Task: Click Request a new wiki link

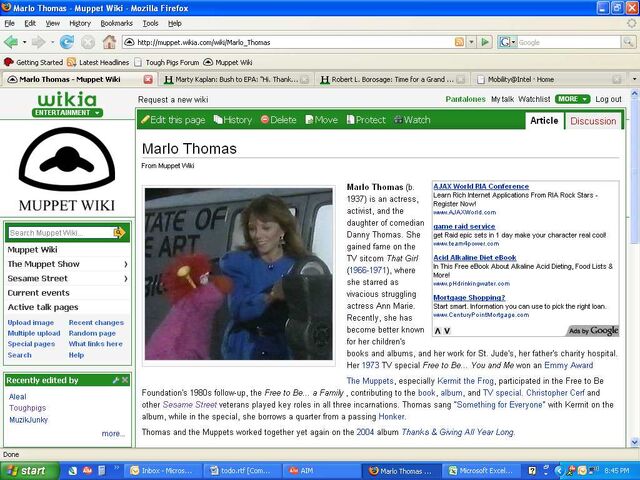Action: (173, 100)
